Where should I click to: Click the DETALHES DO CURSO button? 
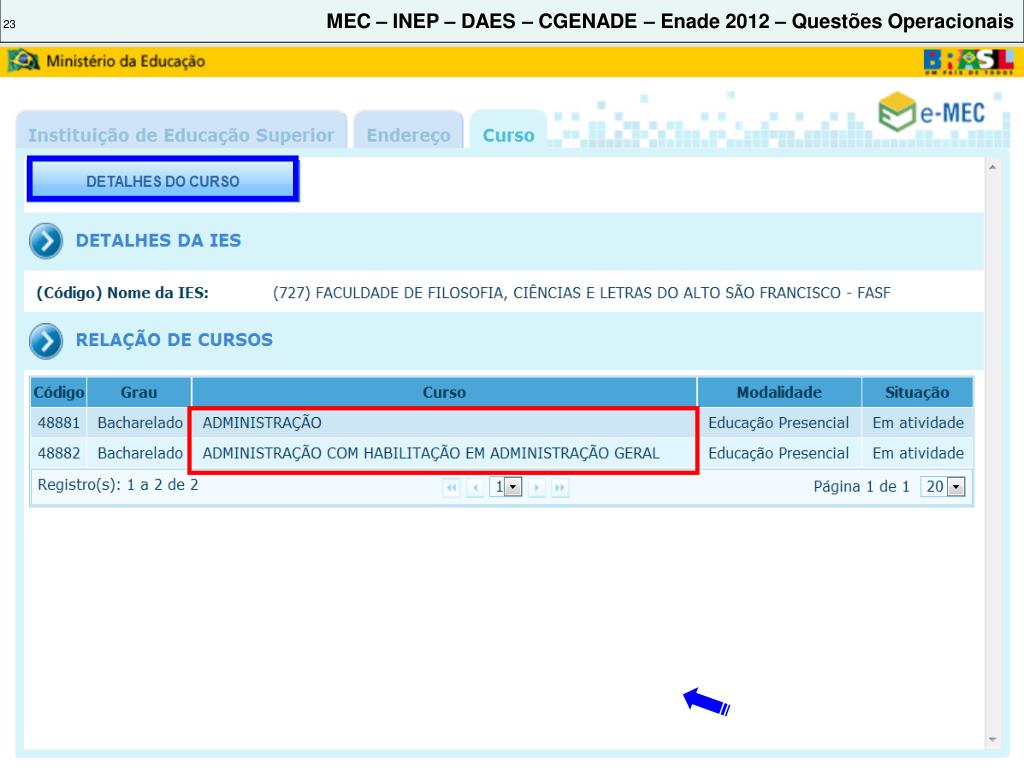tap(163, 179)
